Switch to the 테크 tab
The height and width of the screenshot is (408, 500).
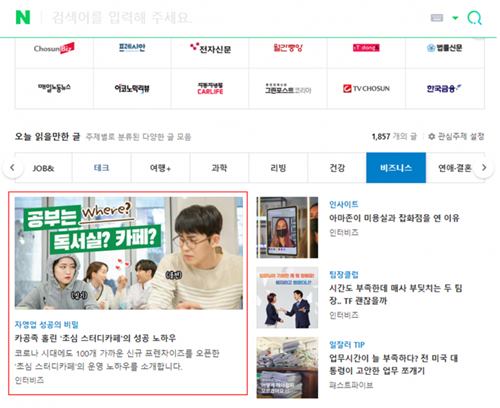point(102,168)
